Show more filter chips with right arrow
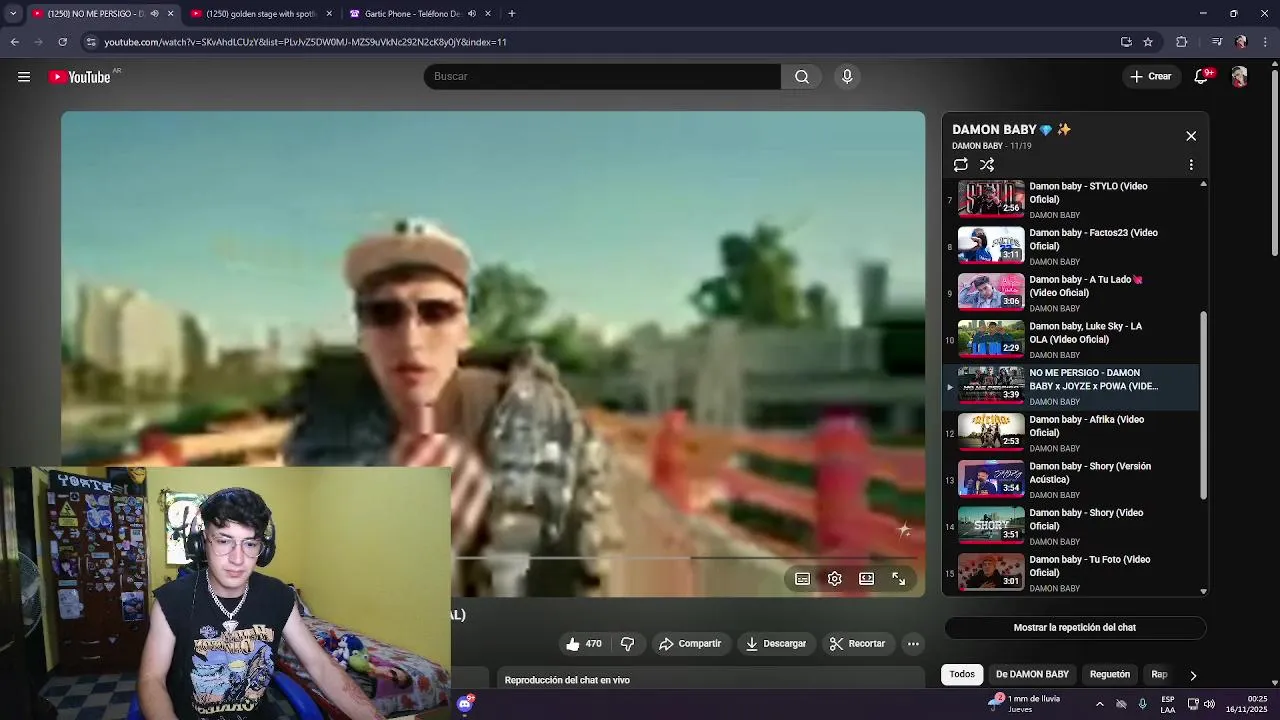This screenshot has width=1280, height=720. (x=1193, y=675)
